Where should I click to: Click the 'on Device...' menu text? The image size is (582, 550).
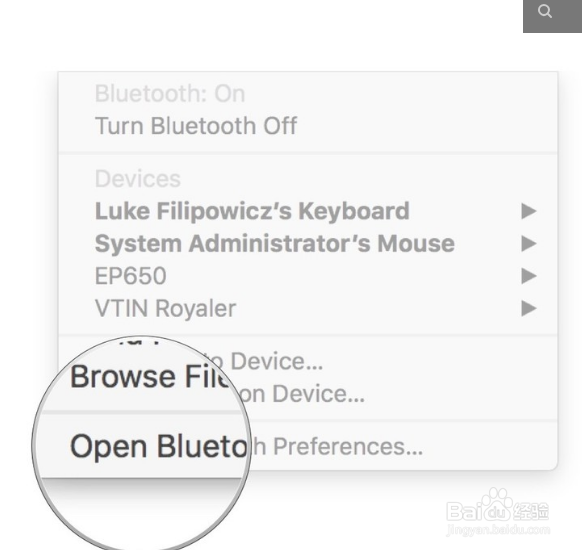coord(301,394)
